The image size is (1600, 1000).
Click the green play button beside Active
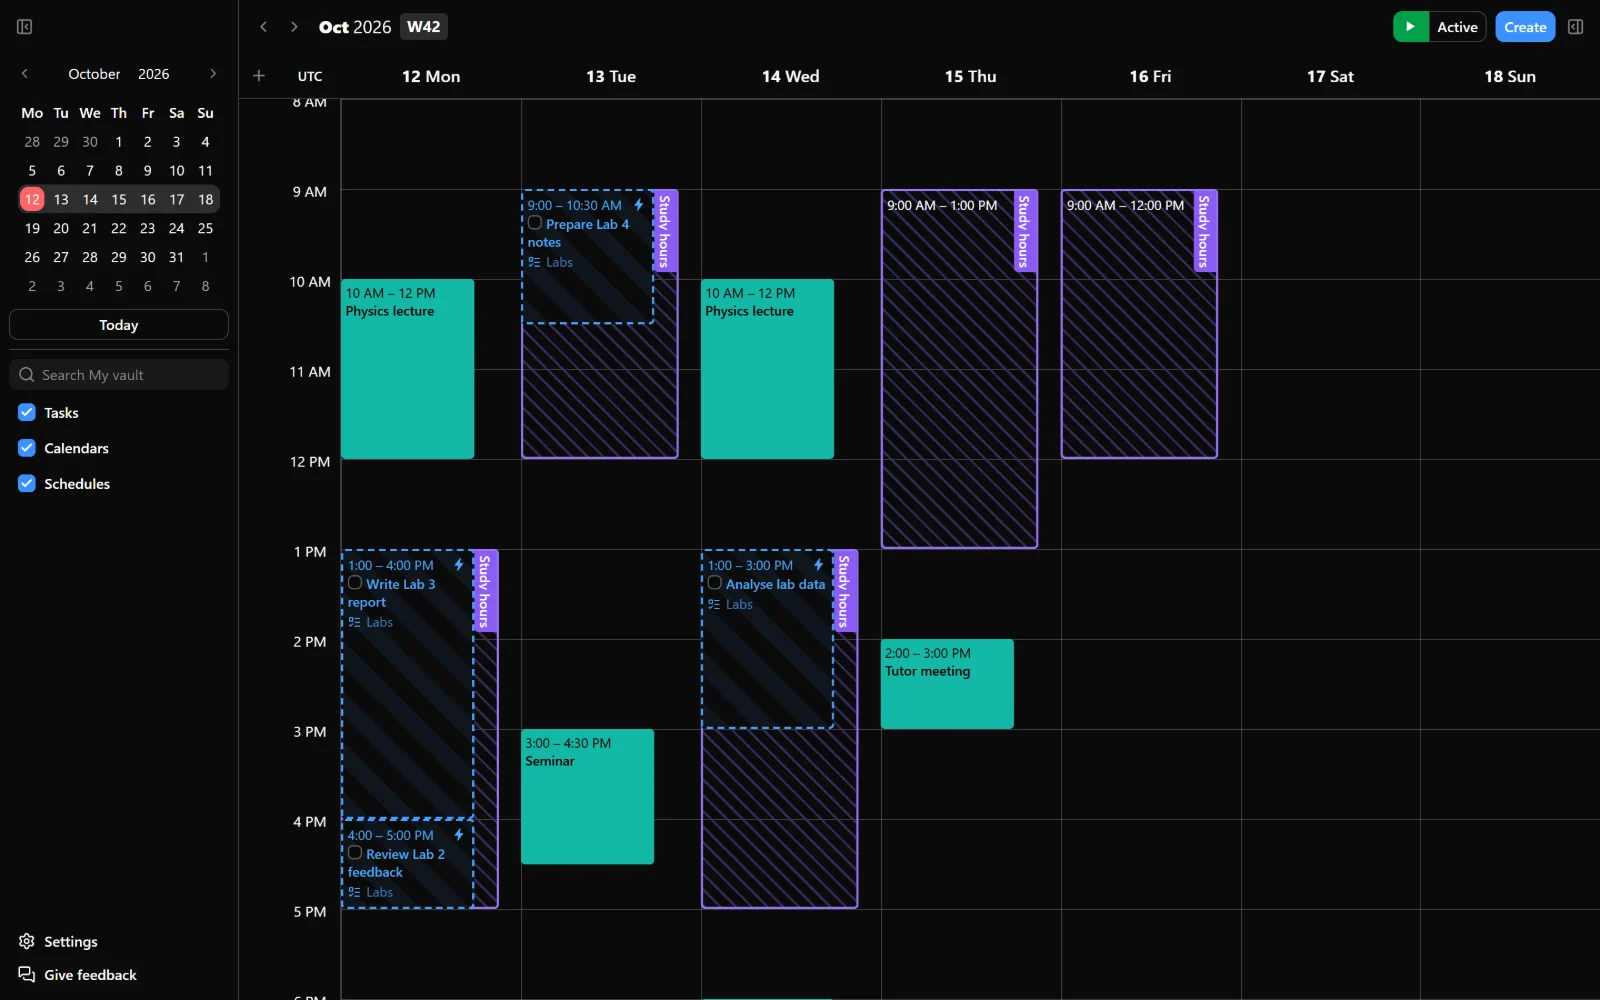[1410, 27]
